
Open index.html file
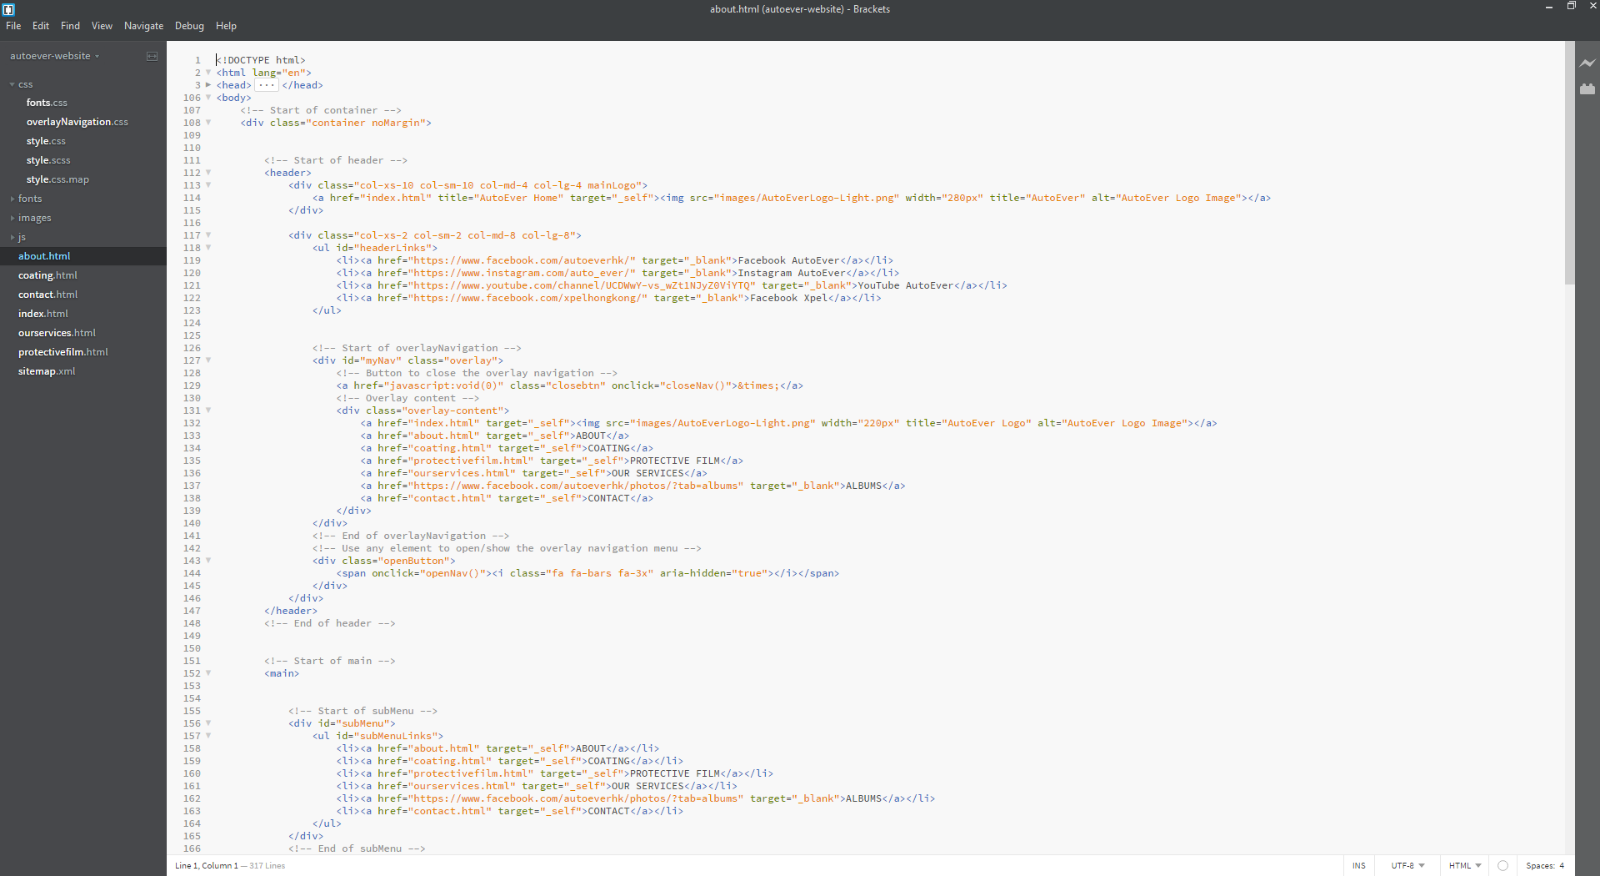coord(43,314)
